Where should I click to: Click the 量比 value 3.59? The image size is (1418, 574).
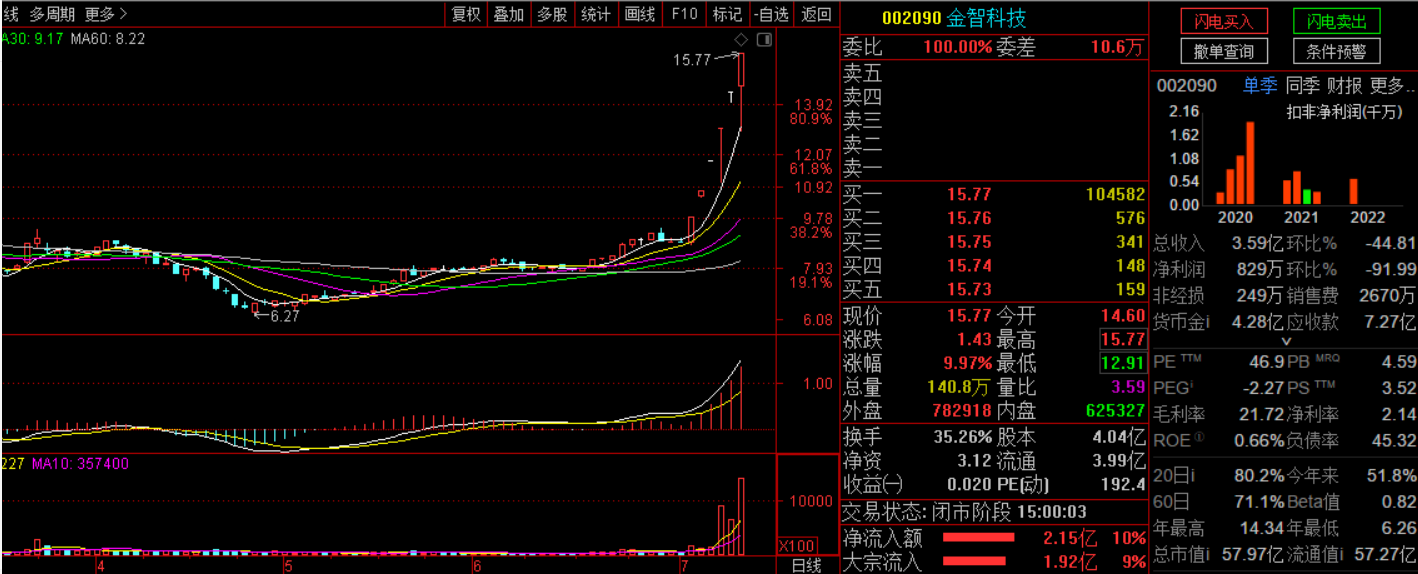pos(1128,387)
